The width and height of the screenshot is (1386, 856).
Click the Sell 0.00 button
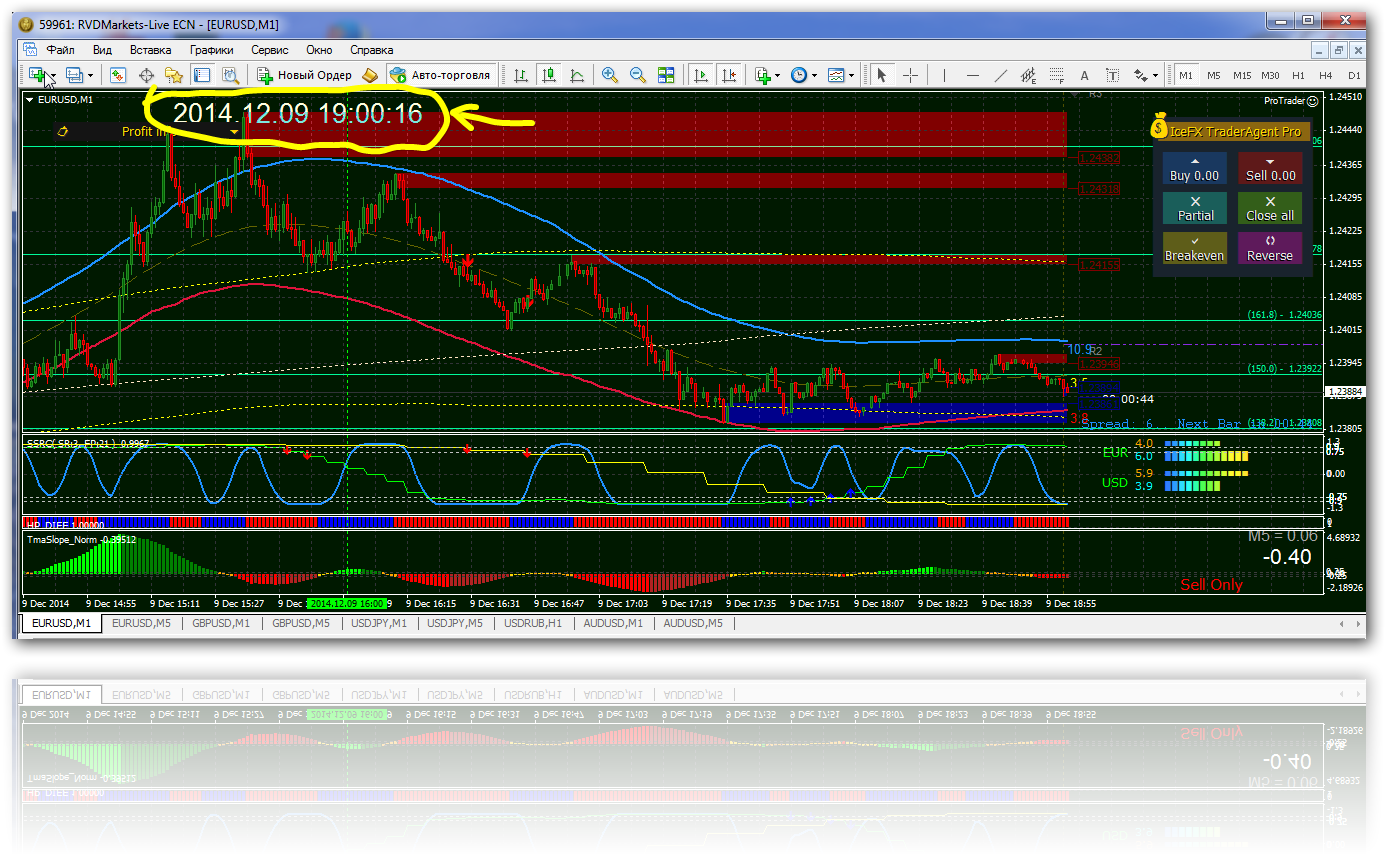(x=1271, y=168)
